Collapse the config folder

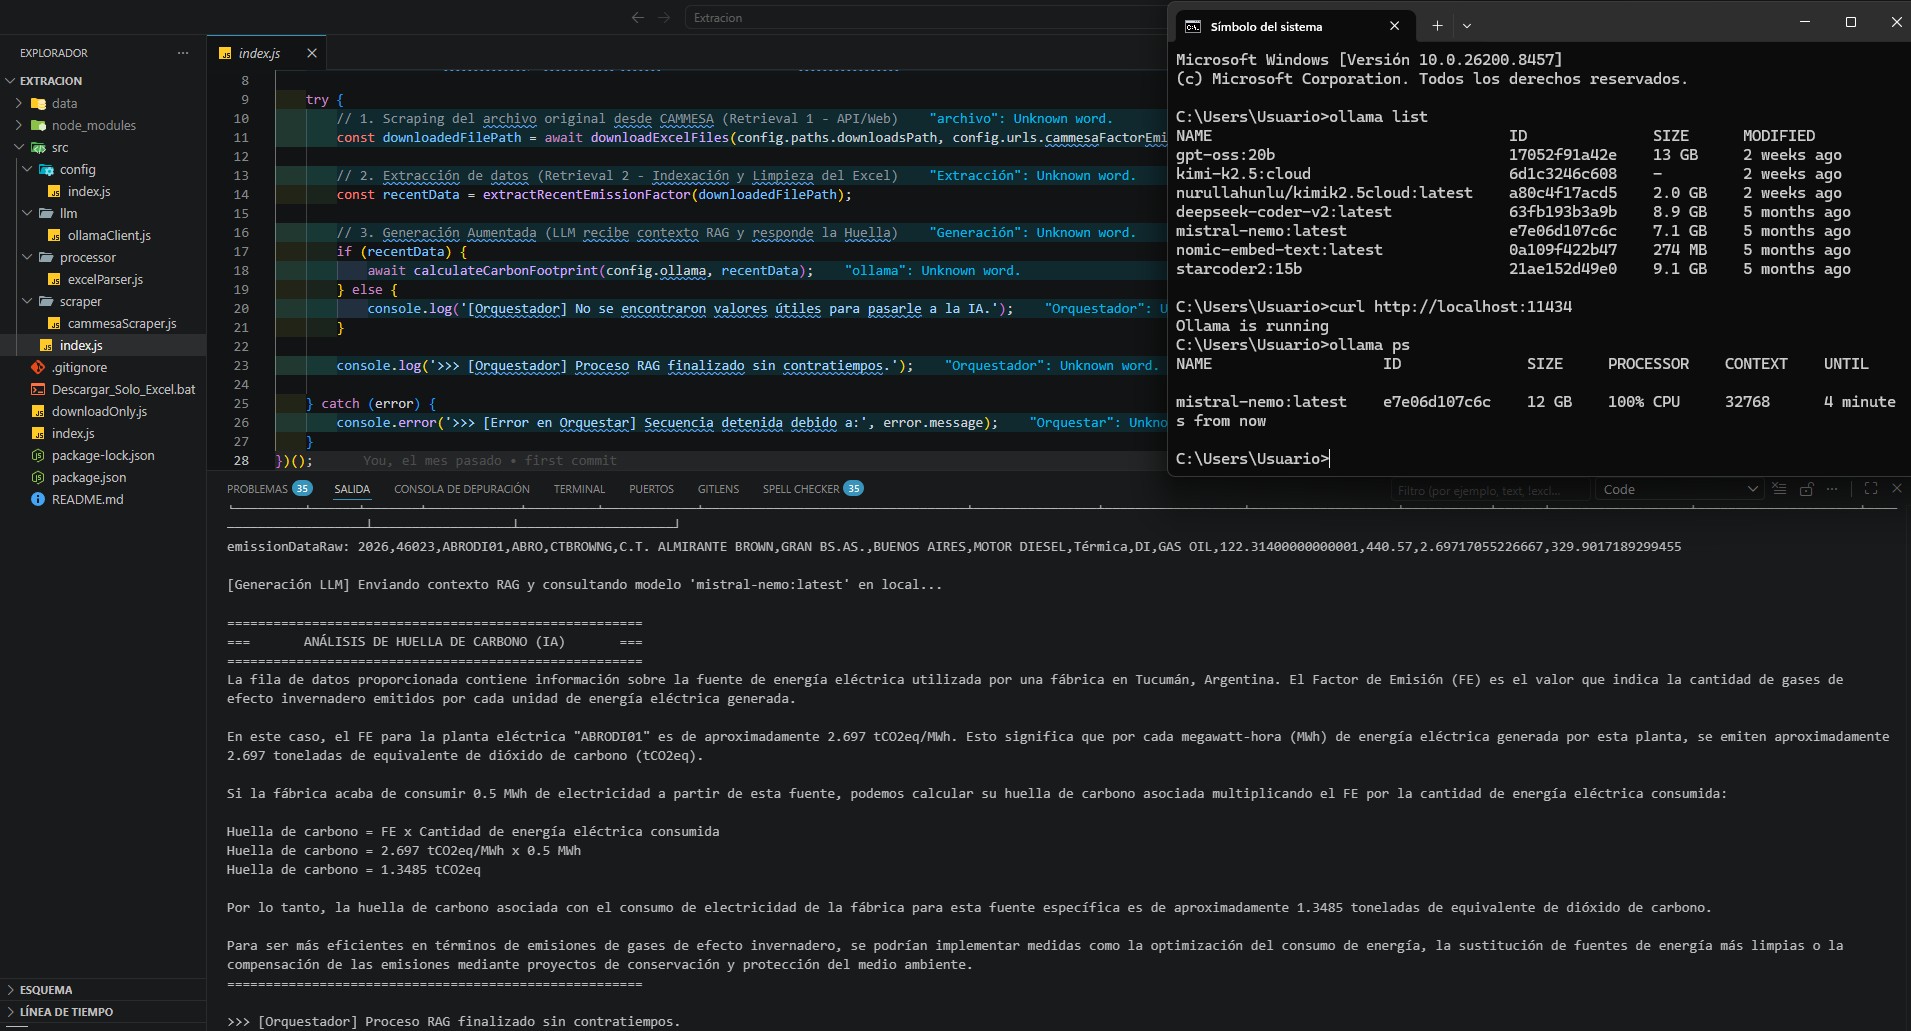[x=27, y=169]
